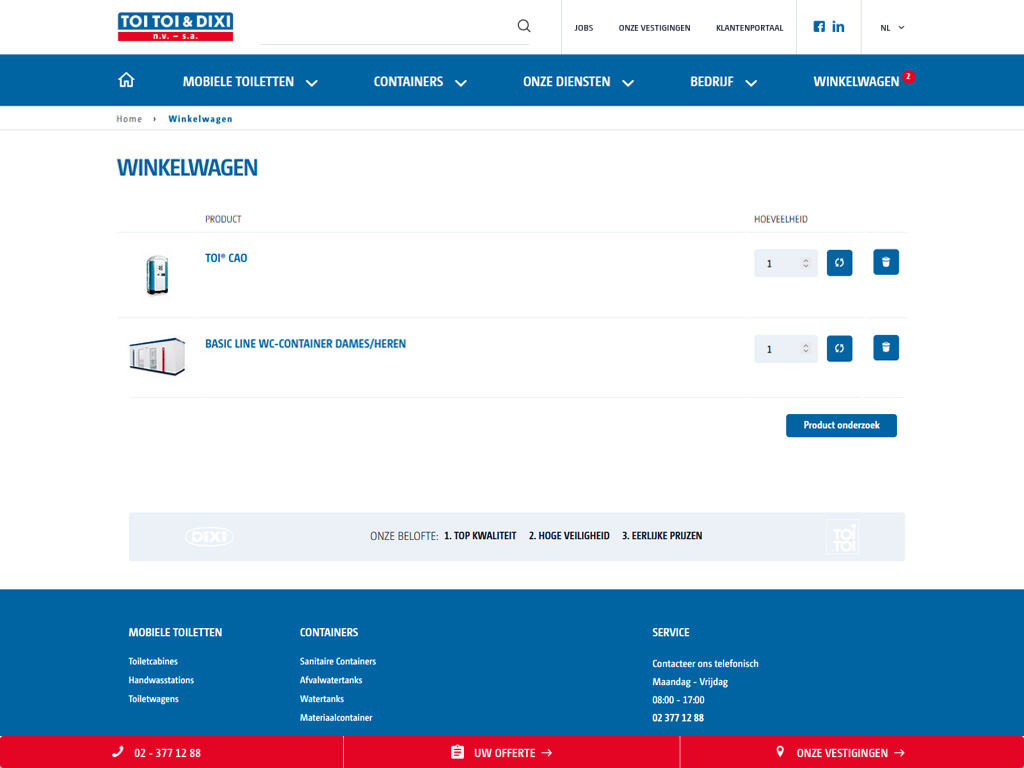The height and width of the screenshot is (768, 1024).
Task: Open the NL language selector
Action: coord(892,28)
